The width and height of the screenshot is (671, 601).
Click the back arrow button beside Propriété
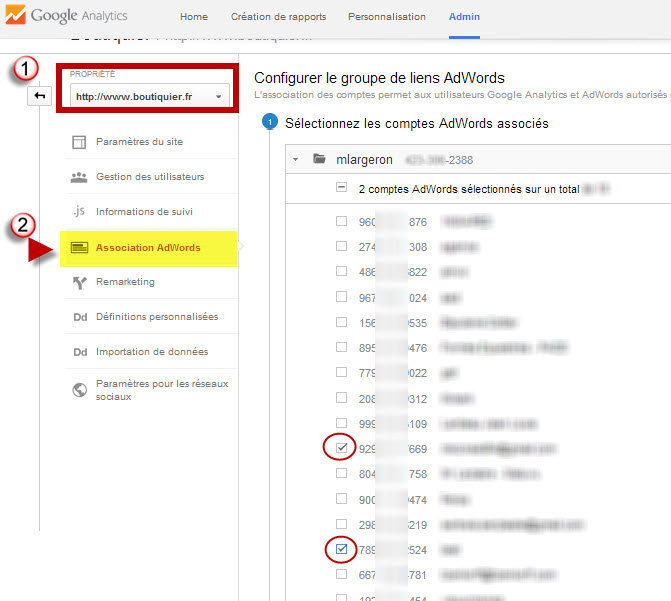pos(40,95)
